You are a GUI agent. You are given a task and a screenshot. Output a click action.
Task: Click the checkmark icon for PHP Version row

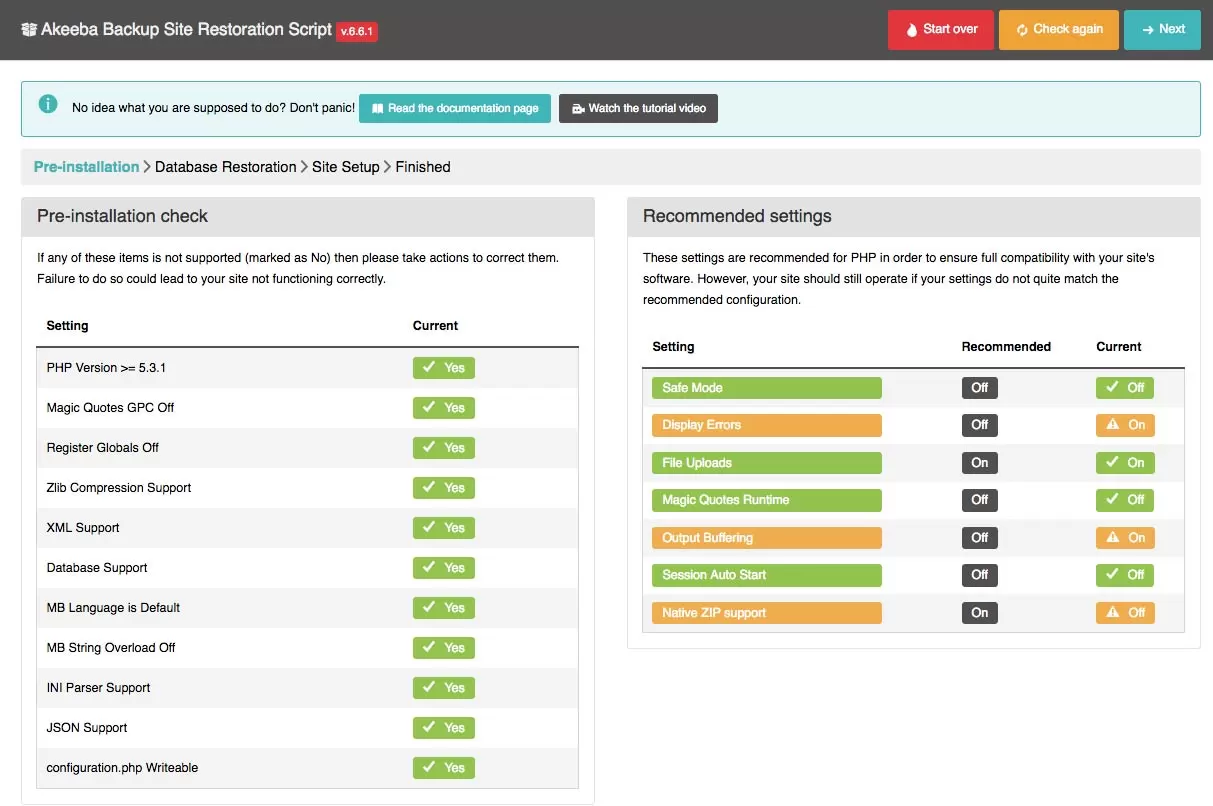coord(428,368)
